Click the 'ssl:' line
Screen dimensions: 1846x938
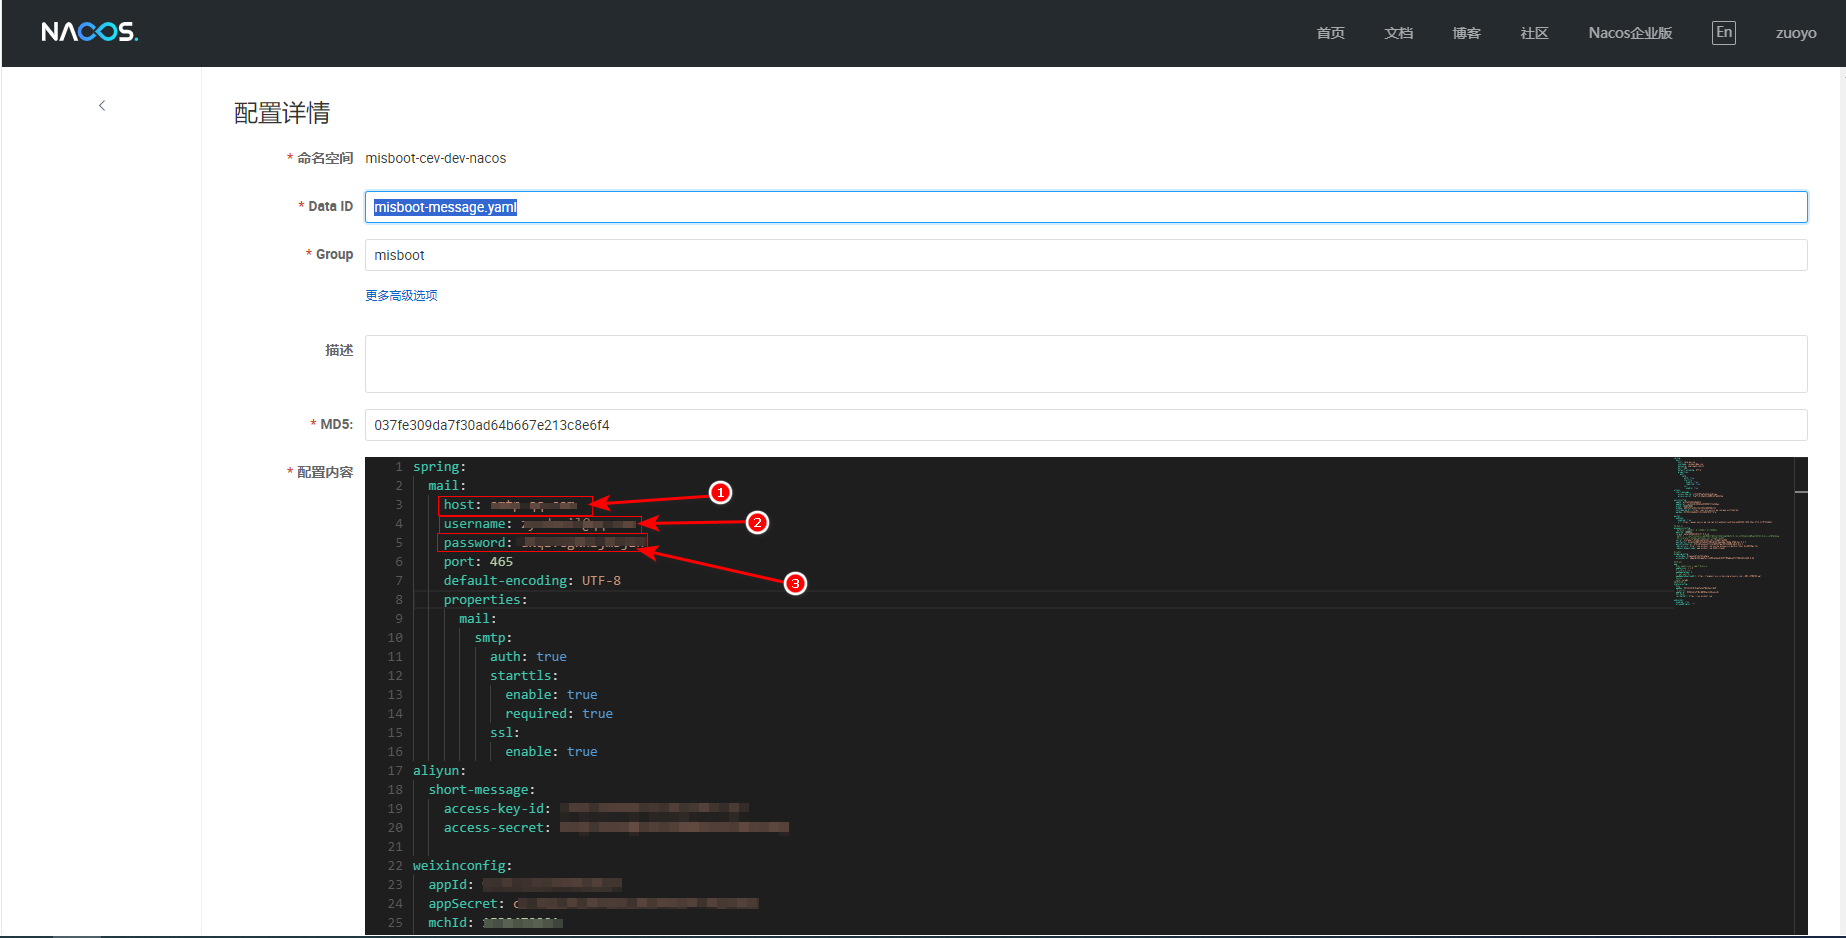tap(505, 733)
